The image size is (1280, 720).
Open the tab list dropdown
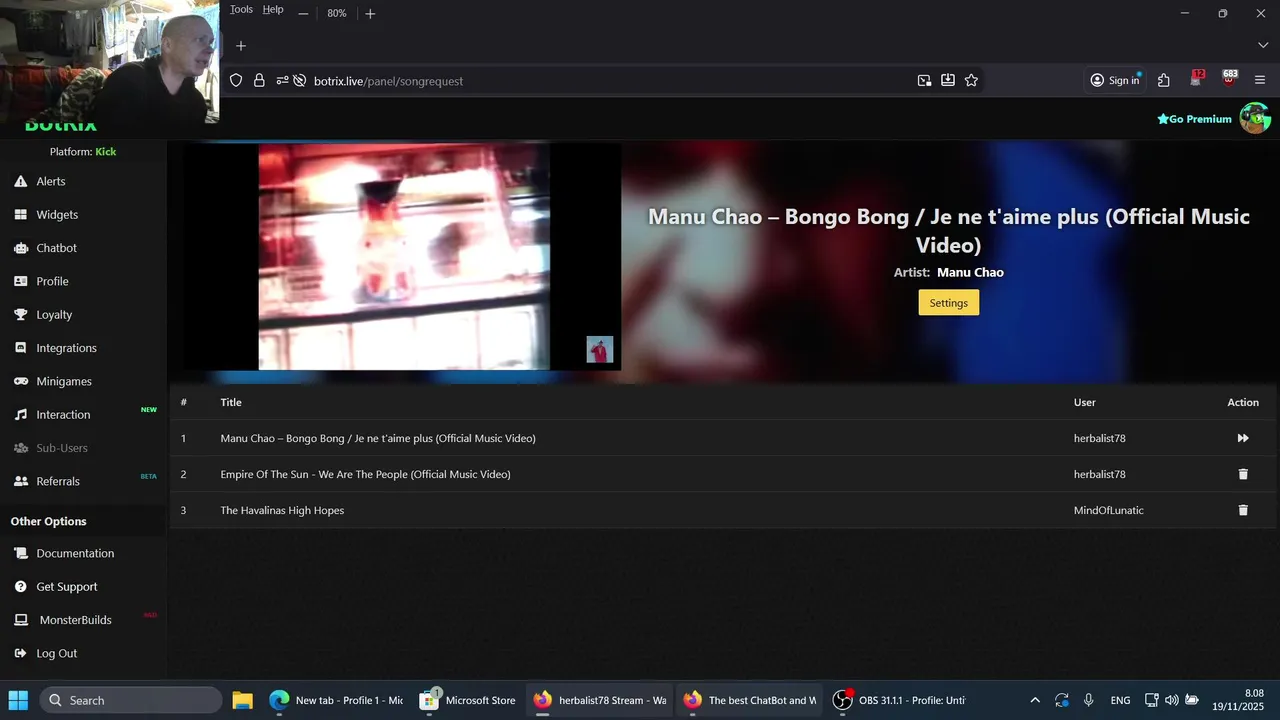click(x=1262, y=46)
